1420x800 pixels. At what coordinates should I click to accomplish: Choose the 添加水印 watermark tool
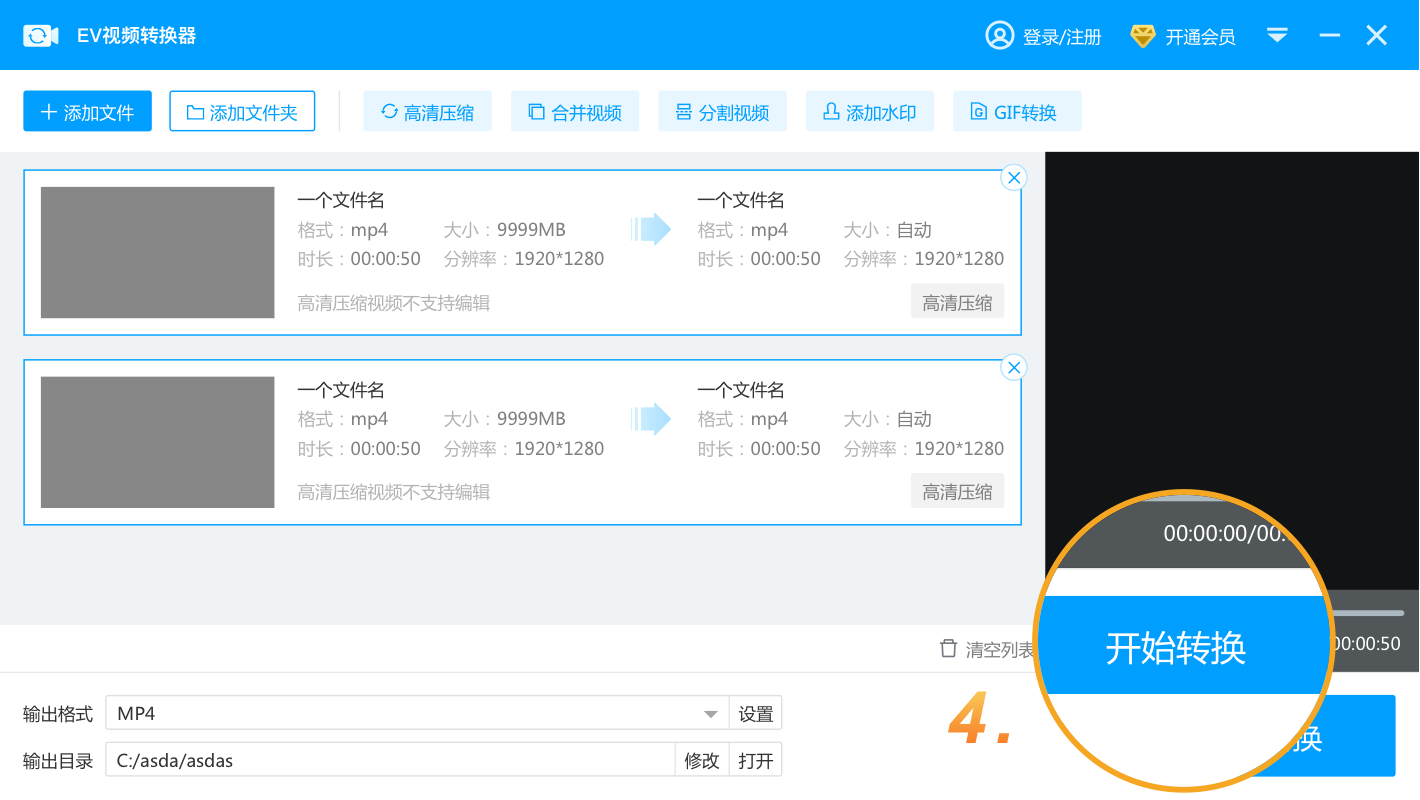coord(869,111)
